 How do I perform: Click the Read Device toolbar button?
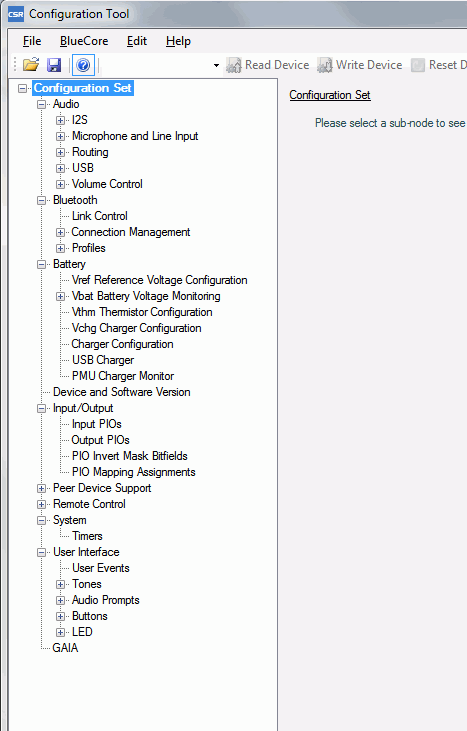[268, 65]
